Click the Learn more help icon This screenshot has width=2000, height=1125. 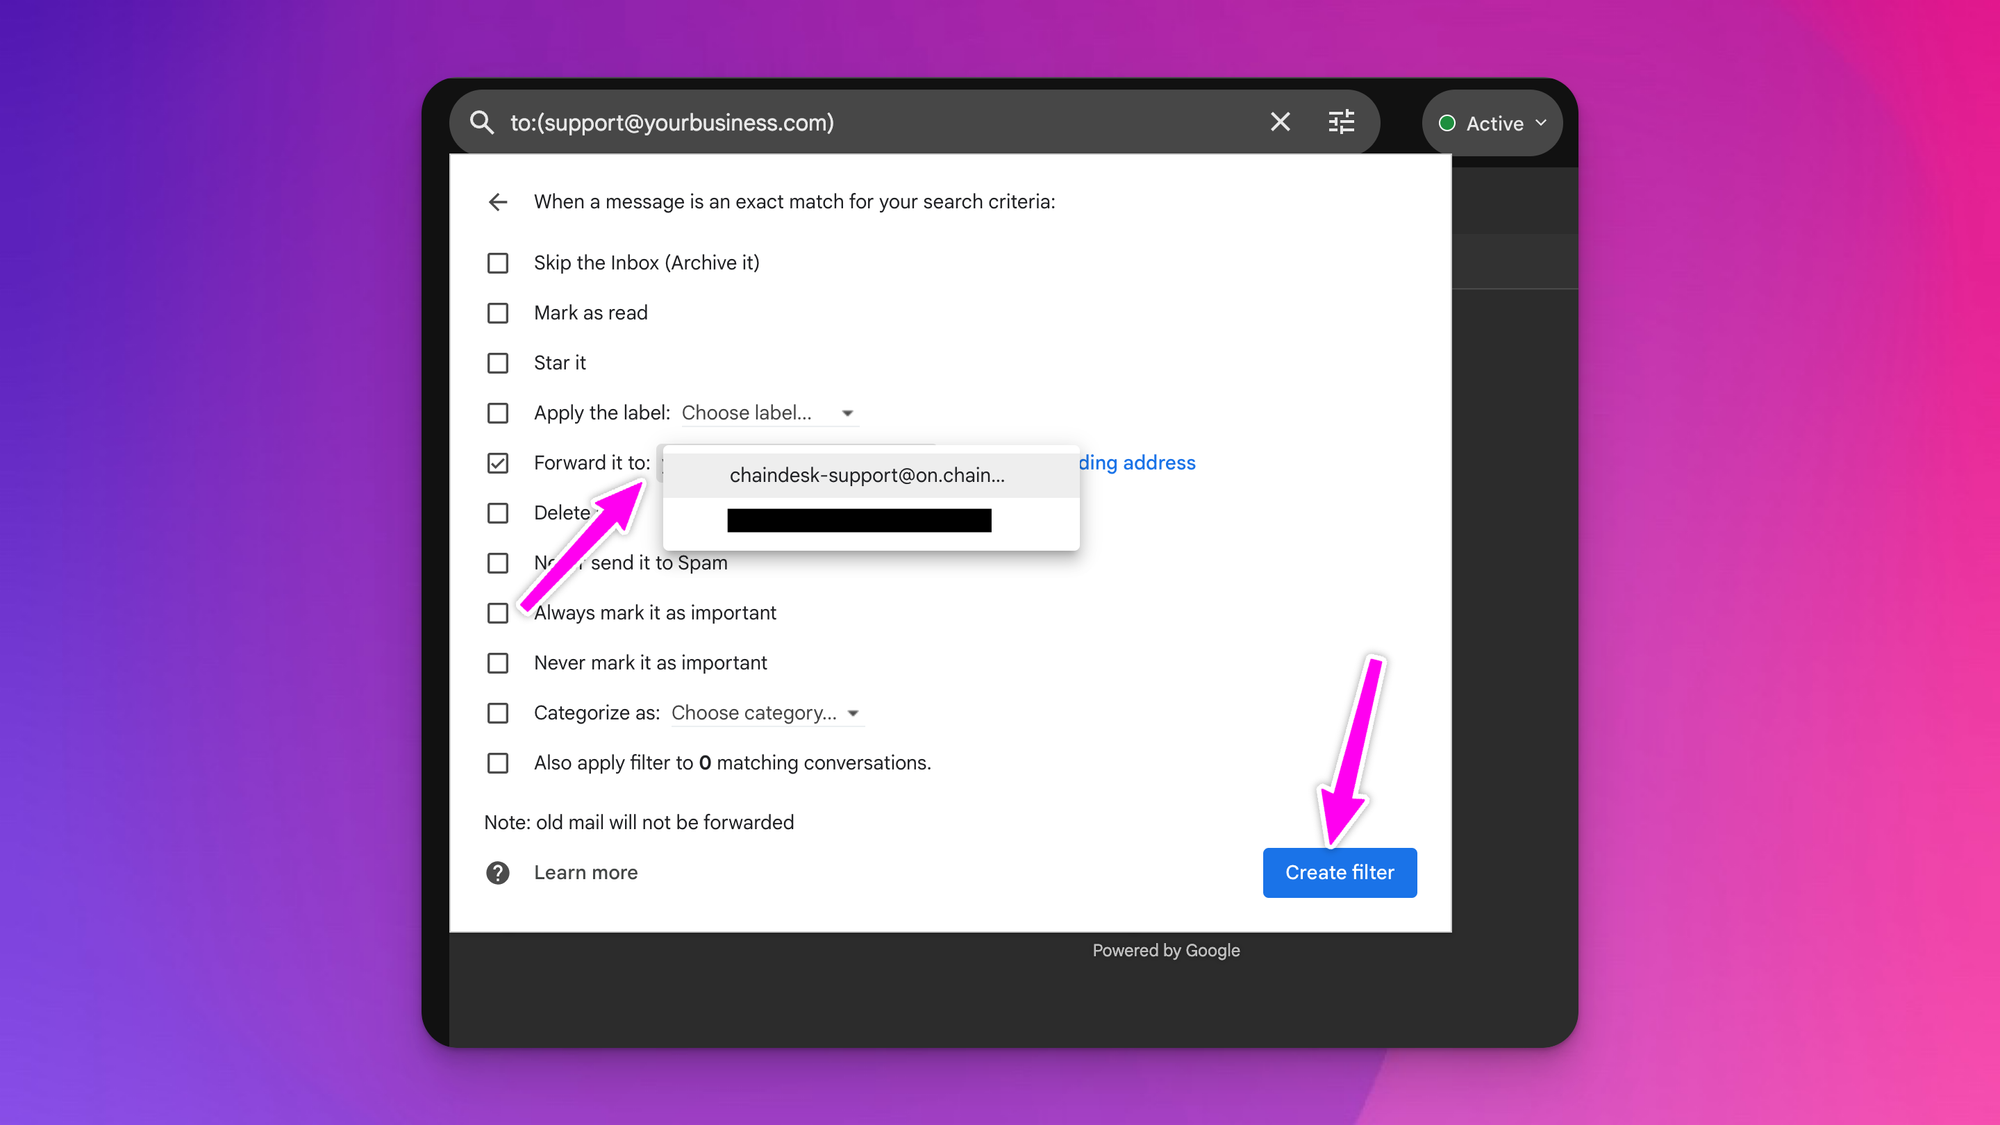click(500, 872)
